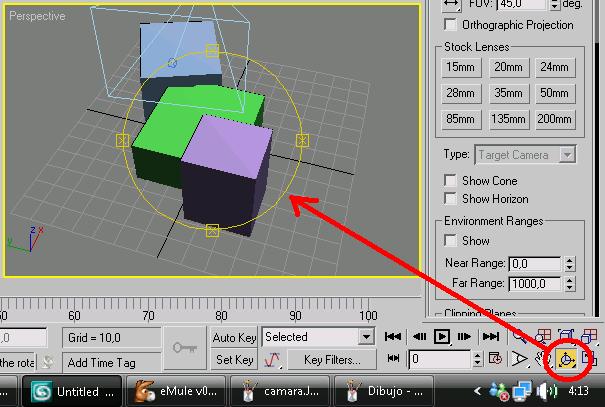Image resolution: width=605 pixels, height=407 pixels.
Task: Choose the 20mm stock lens
Action: (x=508, y=67)
